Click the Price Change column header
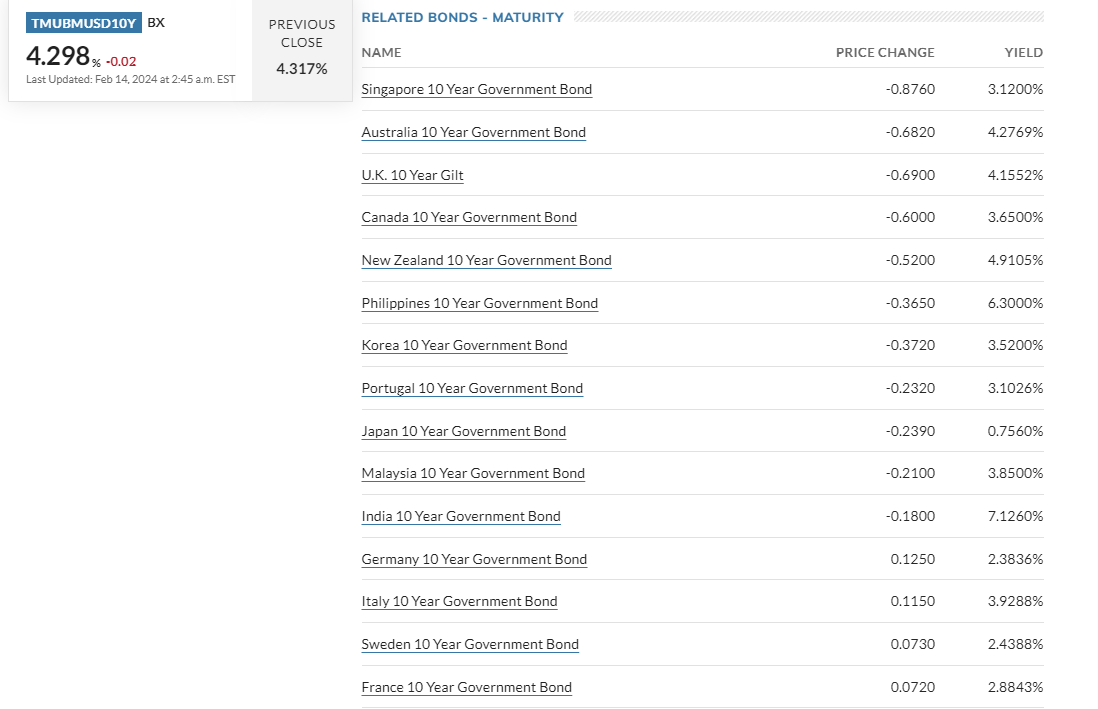This screenshot has height=709, width=1098. tap(885, 52)
